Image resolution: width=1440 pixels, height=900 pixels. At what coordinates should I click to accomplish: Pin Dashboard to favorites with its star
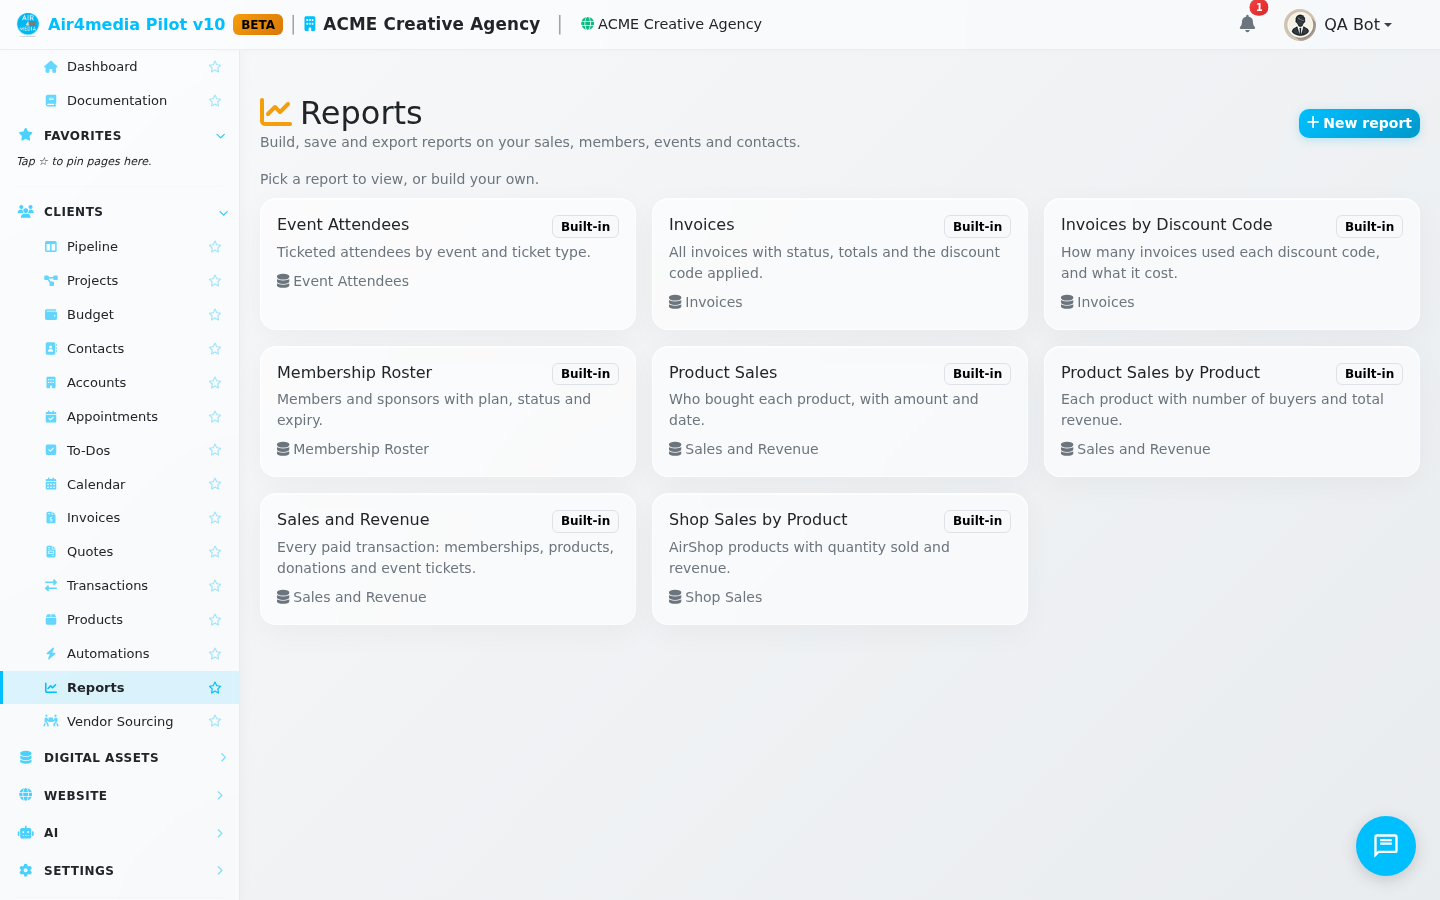click(x=215, y=67)
